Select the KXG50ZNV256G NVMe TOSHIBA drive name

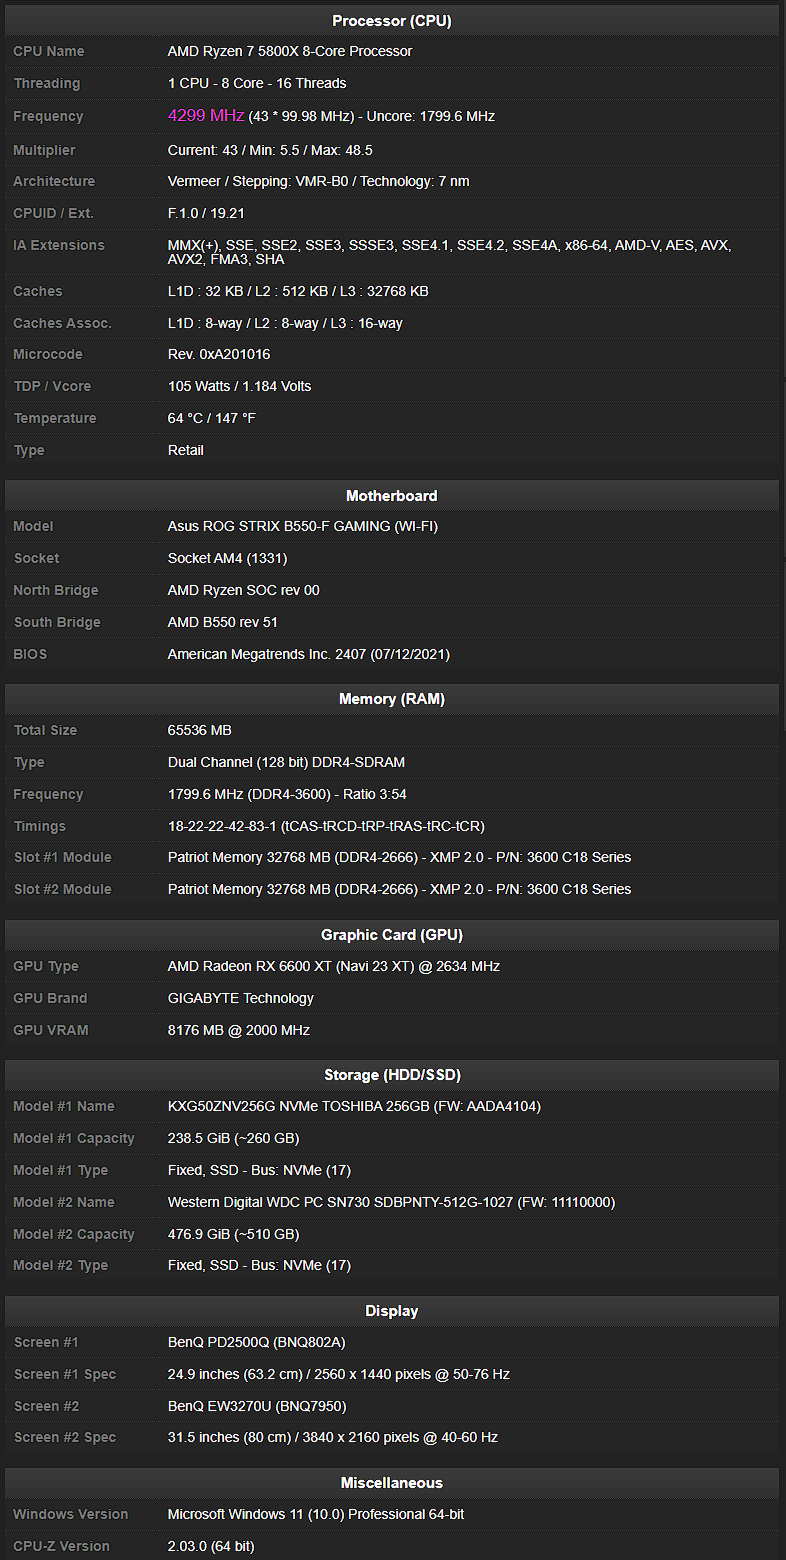(355, 1106)
